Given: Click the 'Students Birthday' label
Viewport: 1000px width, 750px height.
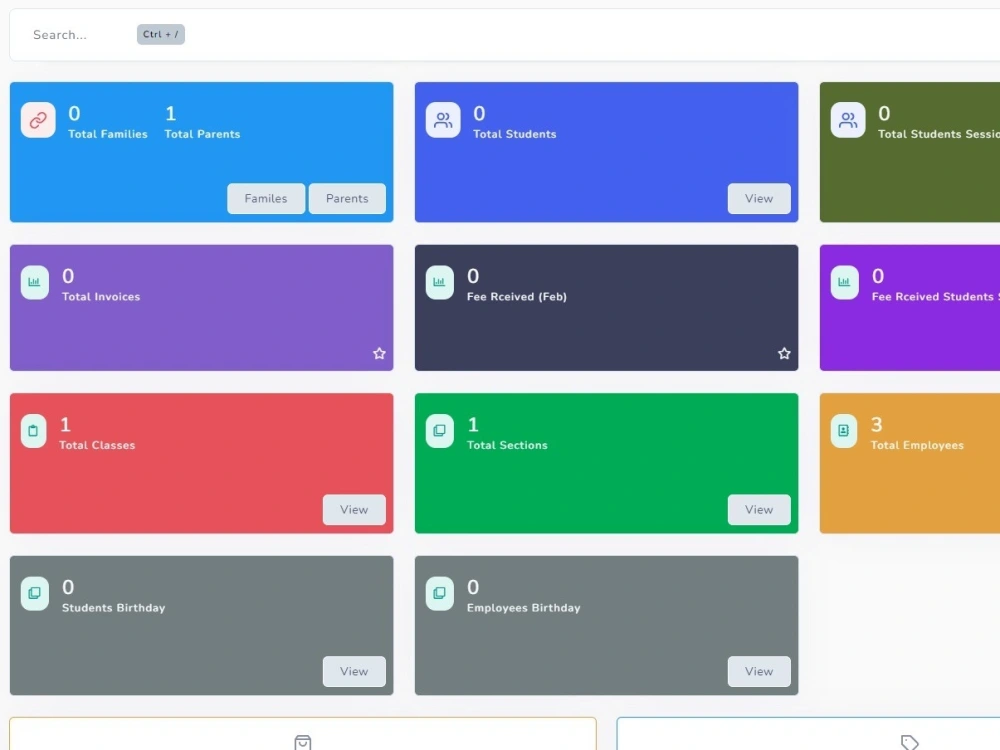Looking at the screenshot, I should click(114, 608).
